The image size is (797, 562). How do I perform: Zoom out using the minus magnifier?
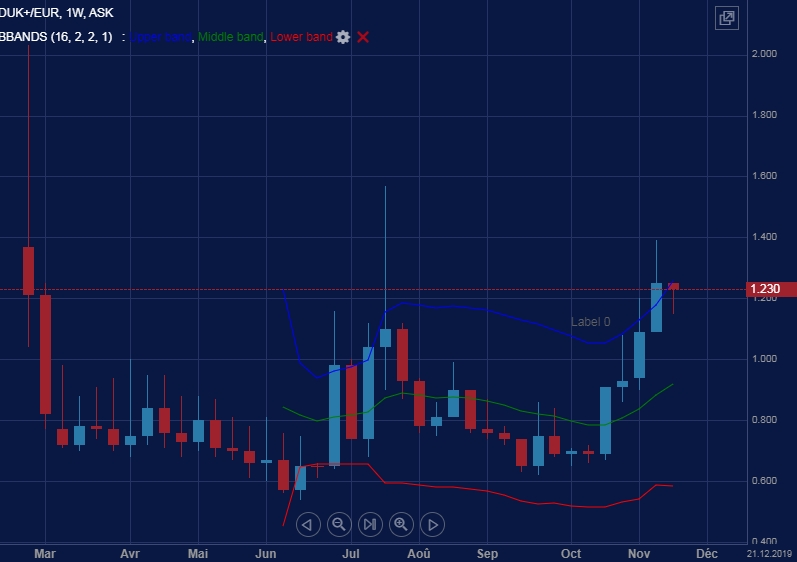pyautogui.click(x=338, y=523)
